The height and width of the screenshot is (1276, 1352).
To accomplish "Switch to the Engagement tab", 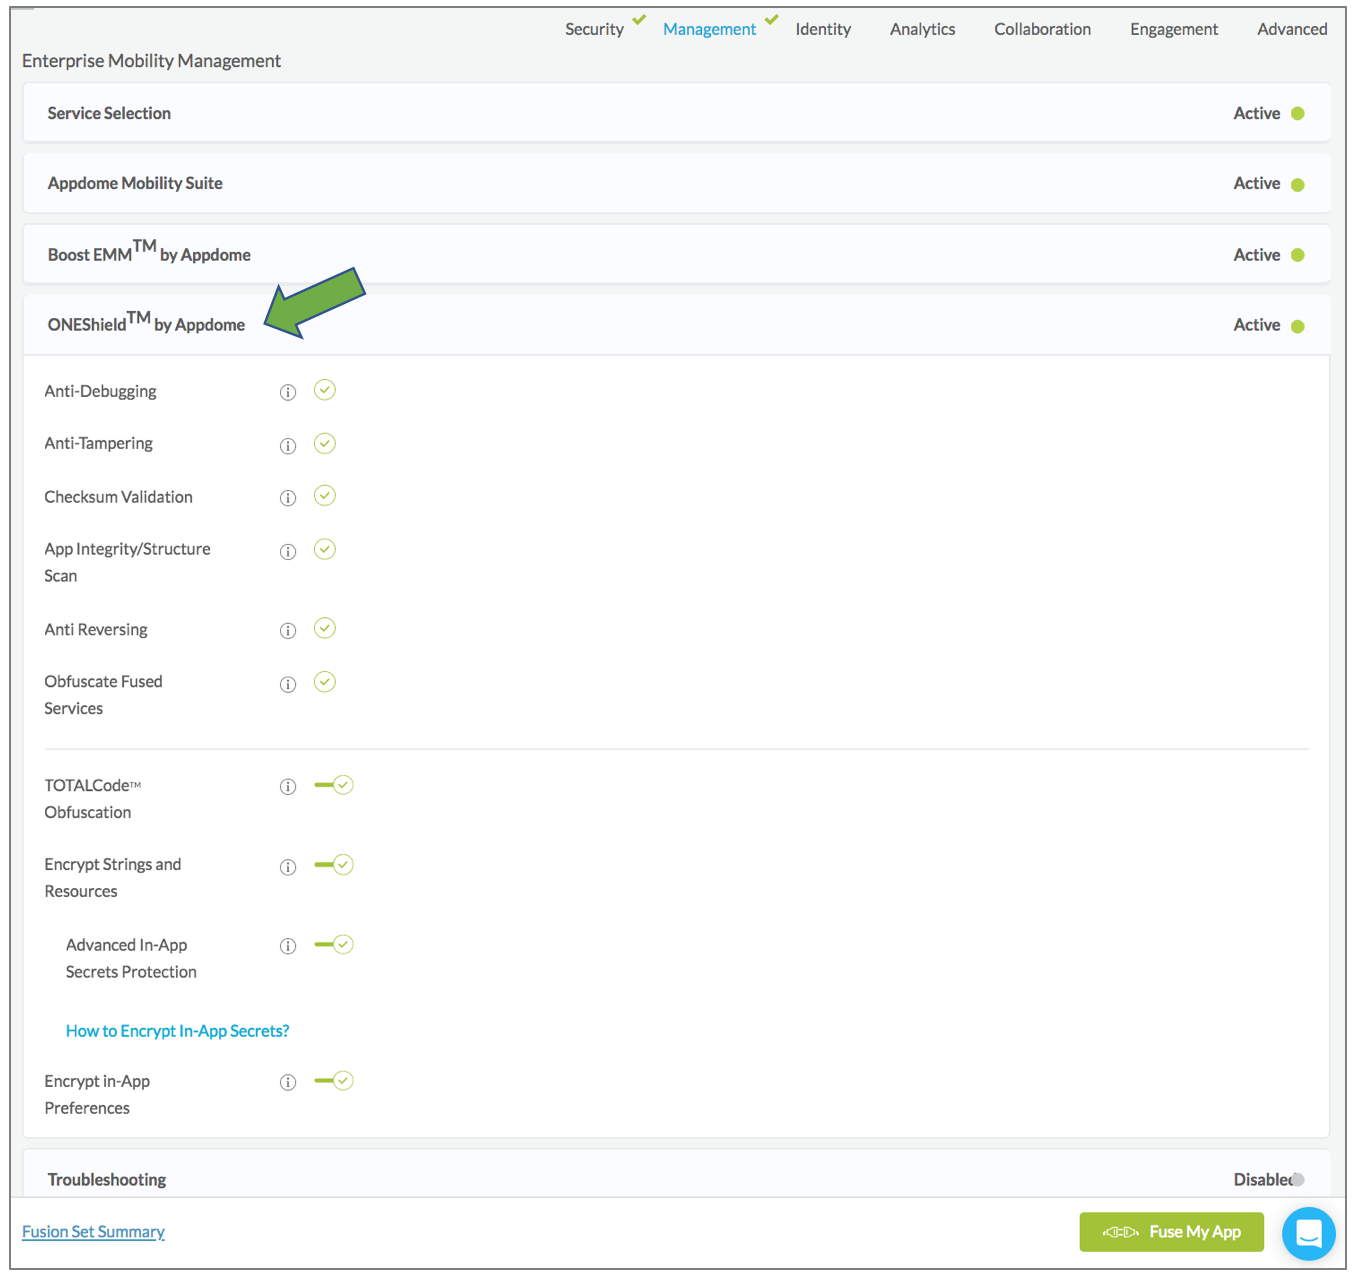I will pos(1174,29).
